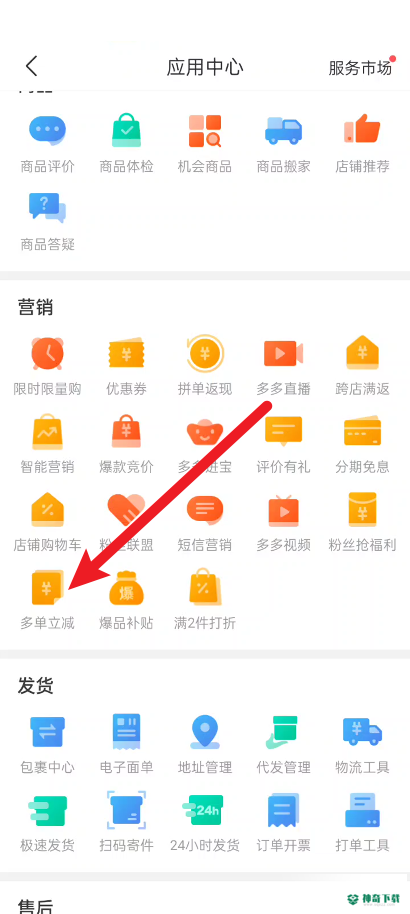Open 24小时发货 icon

click(205, 810)
